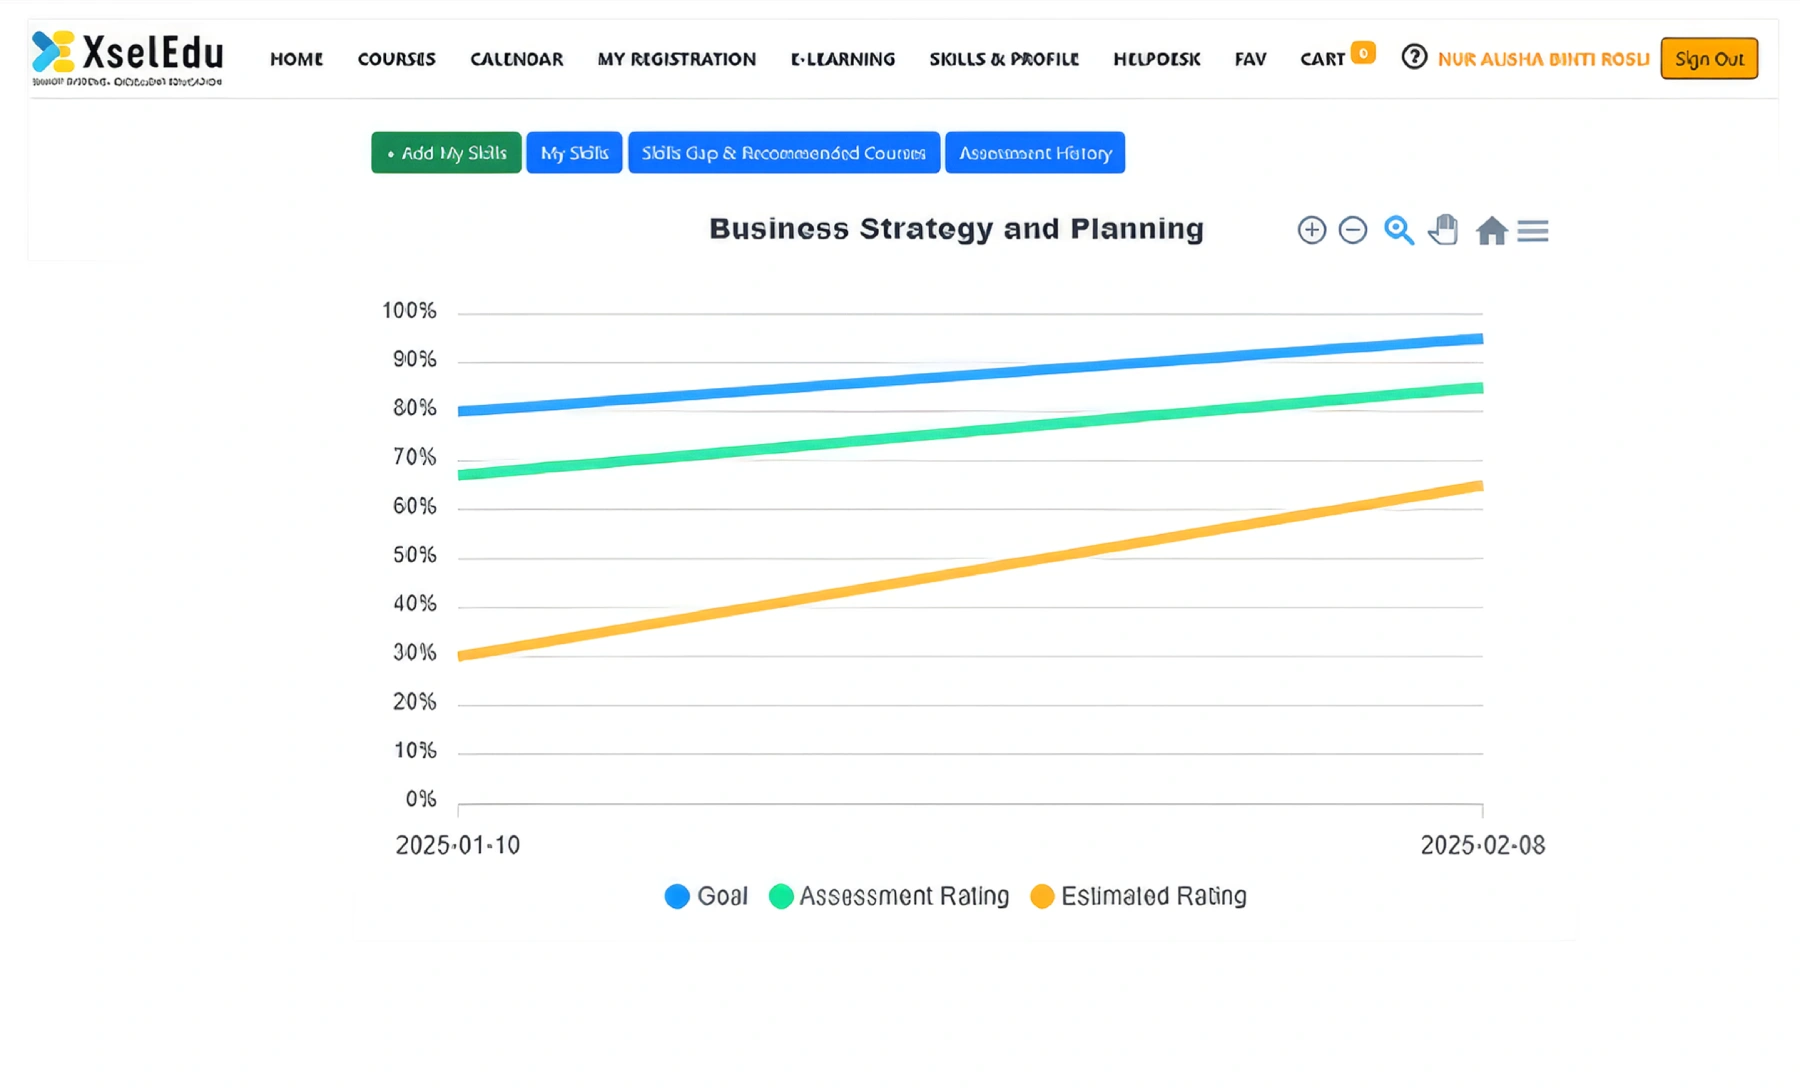Select the magnifier selection zoom tool
The image size is (1800, 1089).
tap(1398, 230)
